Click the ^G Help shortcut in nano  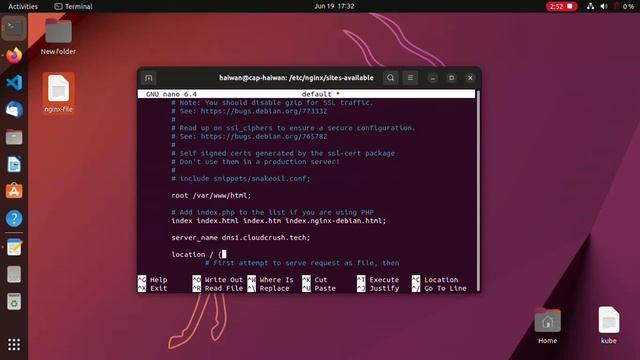click(153, 280)
